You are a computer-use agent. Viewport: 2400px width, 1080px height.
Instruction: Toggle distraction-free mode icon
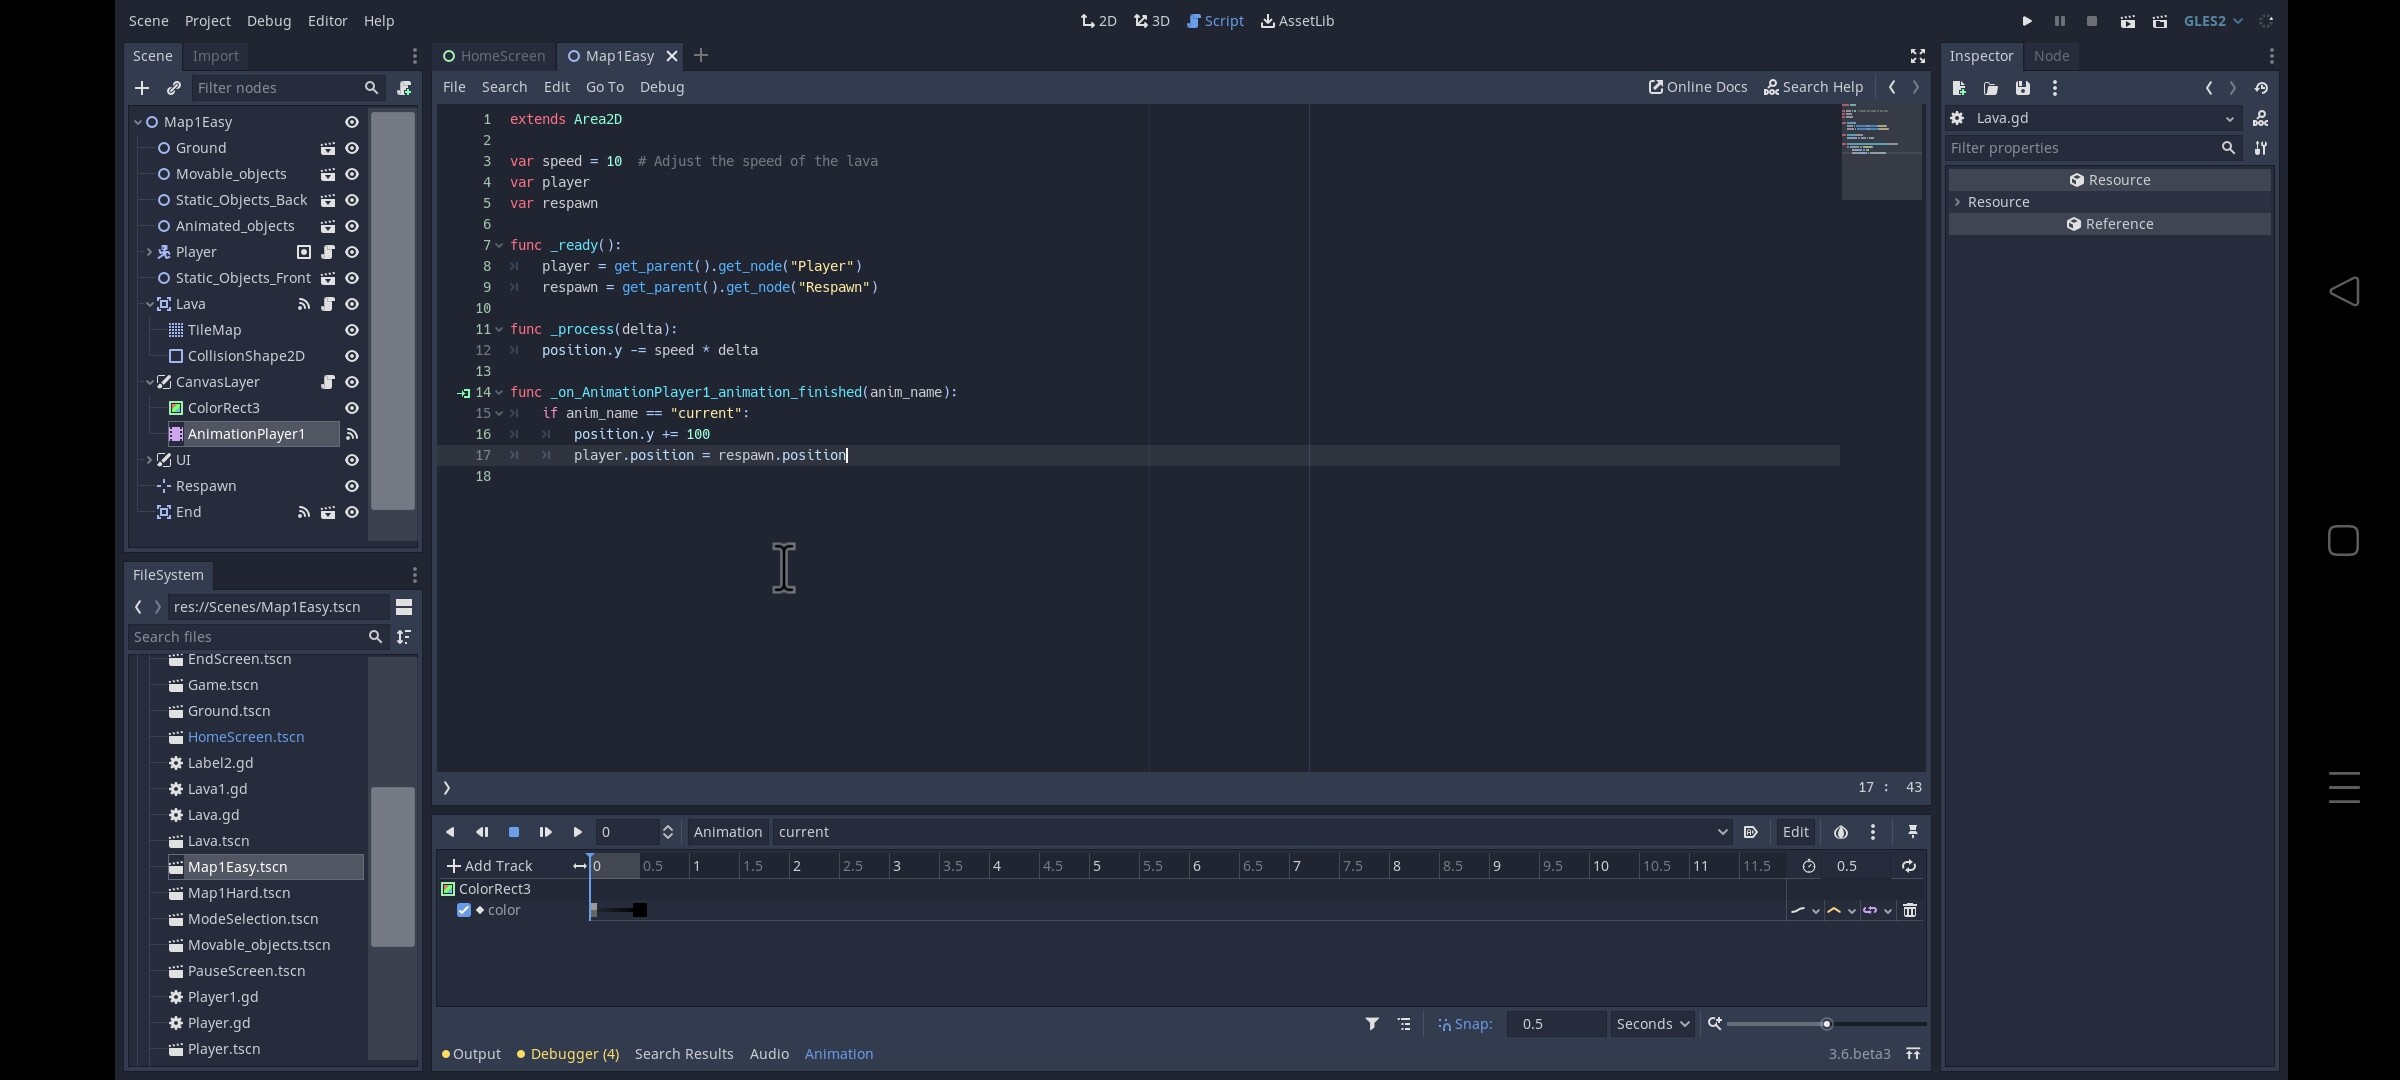point(1917,56)
